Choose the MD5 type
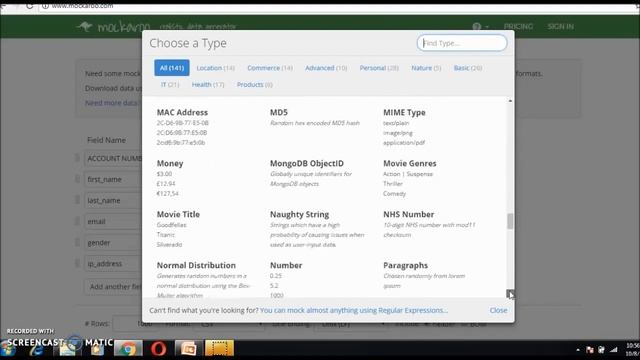640x360 pixels. 279,112
